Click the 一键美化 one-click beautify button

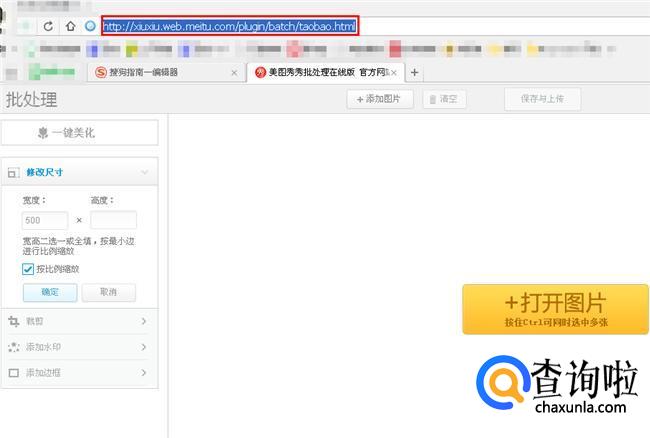click(x=79, y=132)
